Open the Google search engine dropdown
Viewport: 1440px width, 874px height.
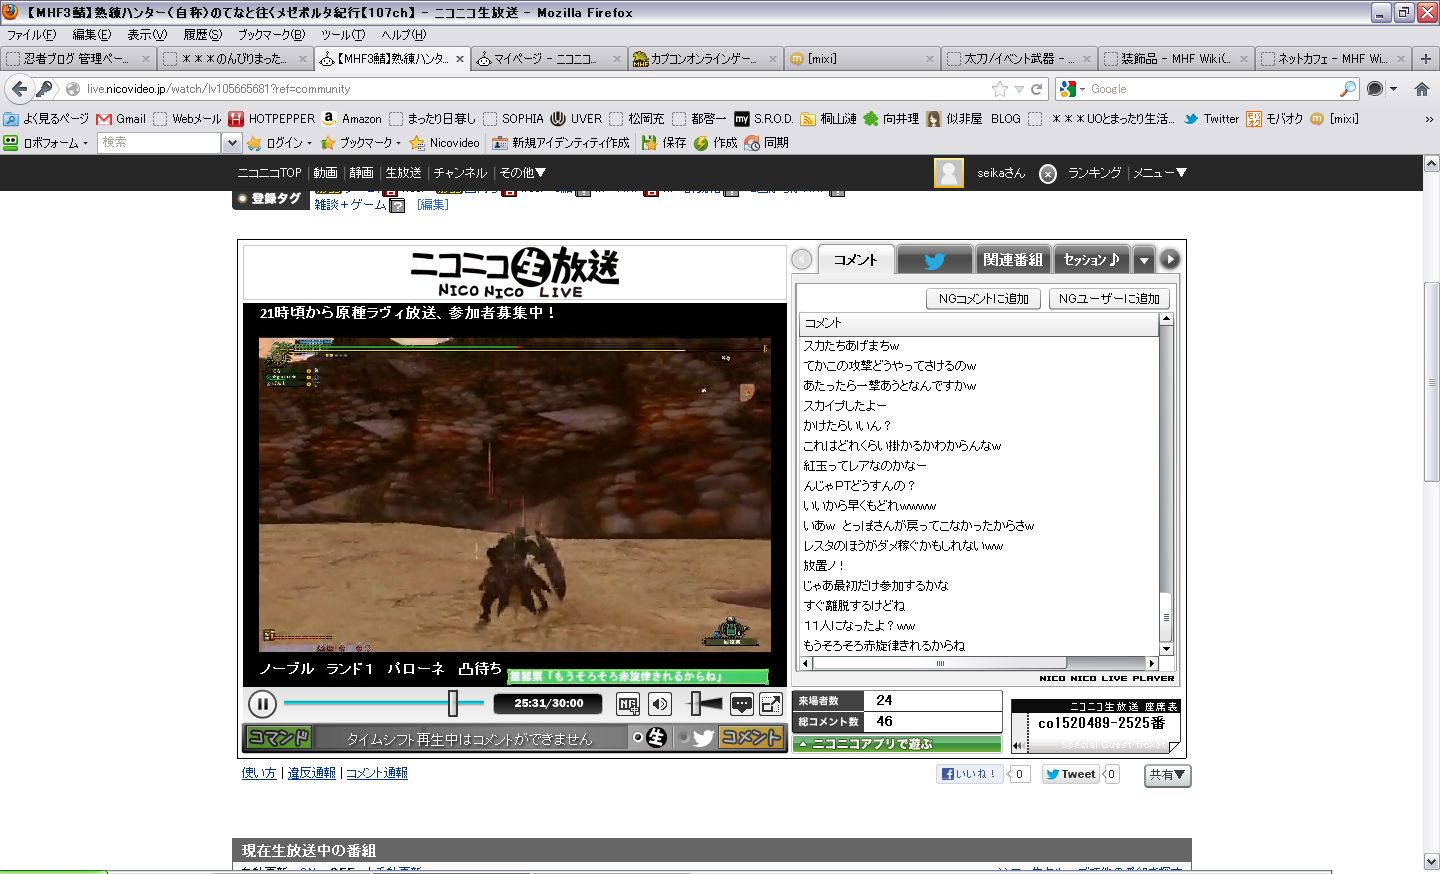1073,89
